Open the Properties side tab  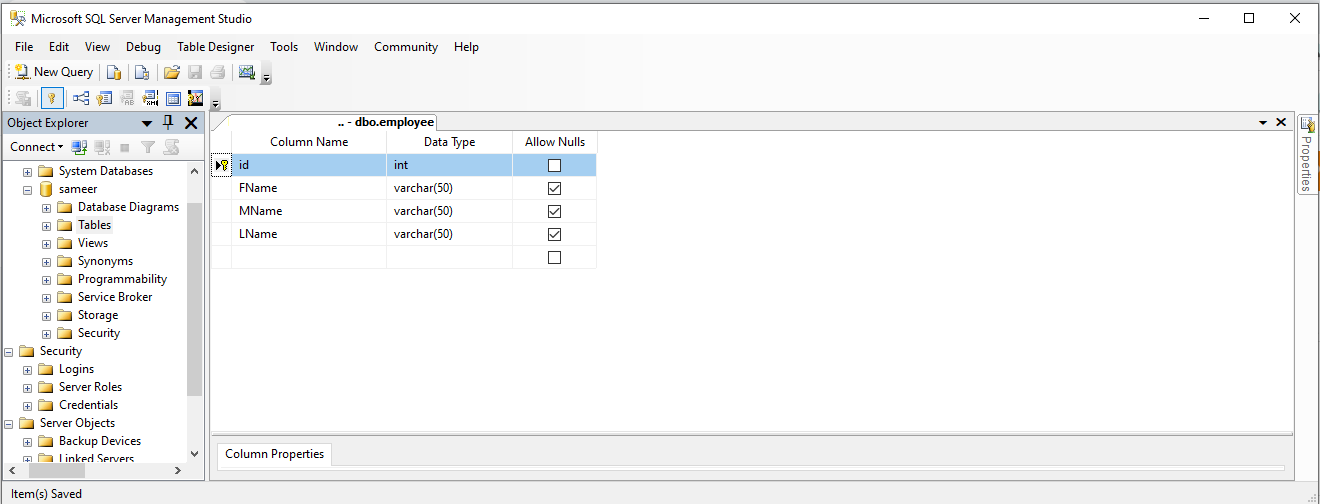(1307, 154)
